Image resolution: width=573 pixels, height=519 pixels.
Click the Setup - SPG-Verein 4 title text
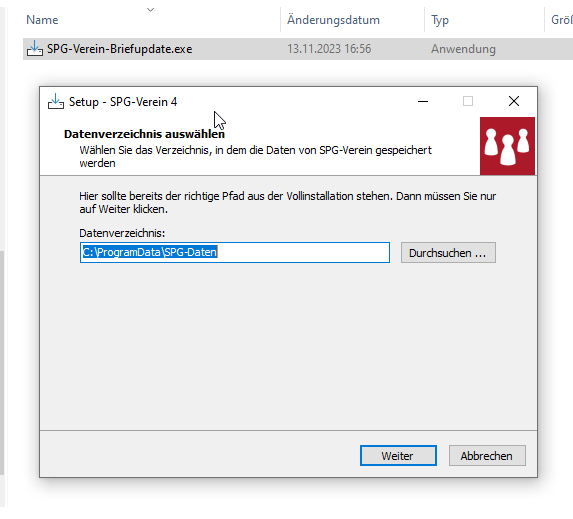123,102
